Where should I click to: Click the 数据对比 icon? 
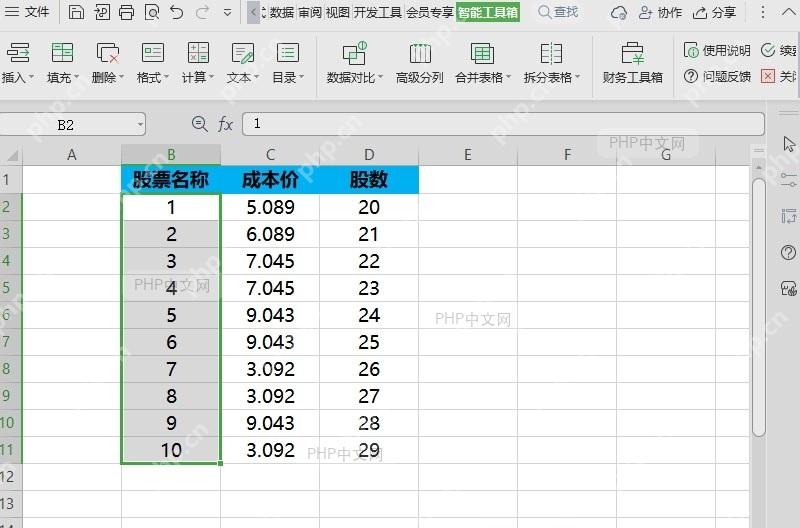(355, 54)
